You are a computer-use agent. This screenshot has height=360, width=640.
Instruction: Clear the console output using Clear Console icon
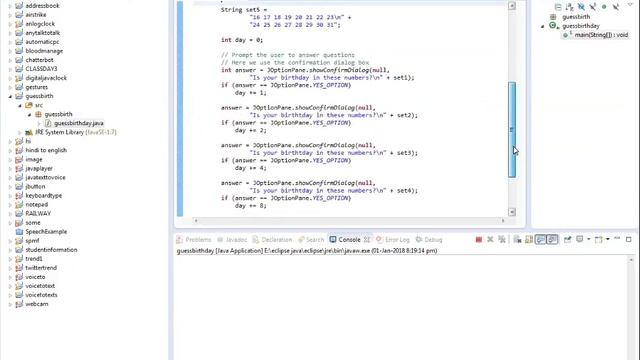(x=517, y=240)
